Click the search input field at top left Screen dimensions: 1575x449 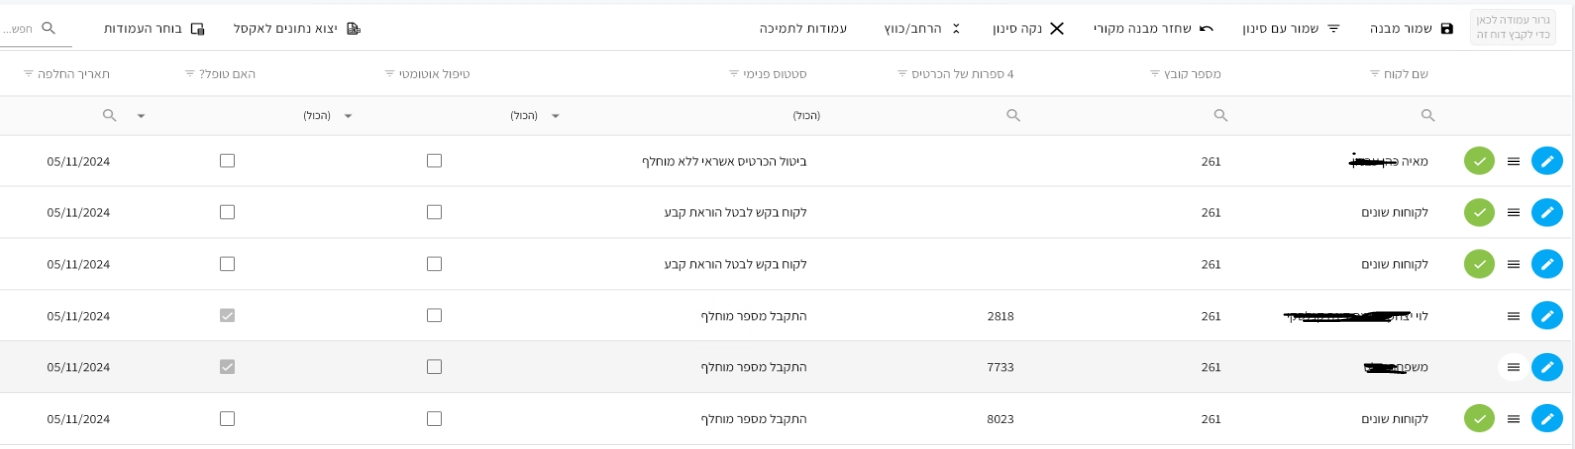point(28,28)
